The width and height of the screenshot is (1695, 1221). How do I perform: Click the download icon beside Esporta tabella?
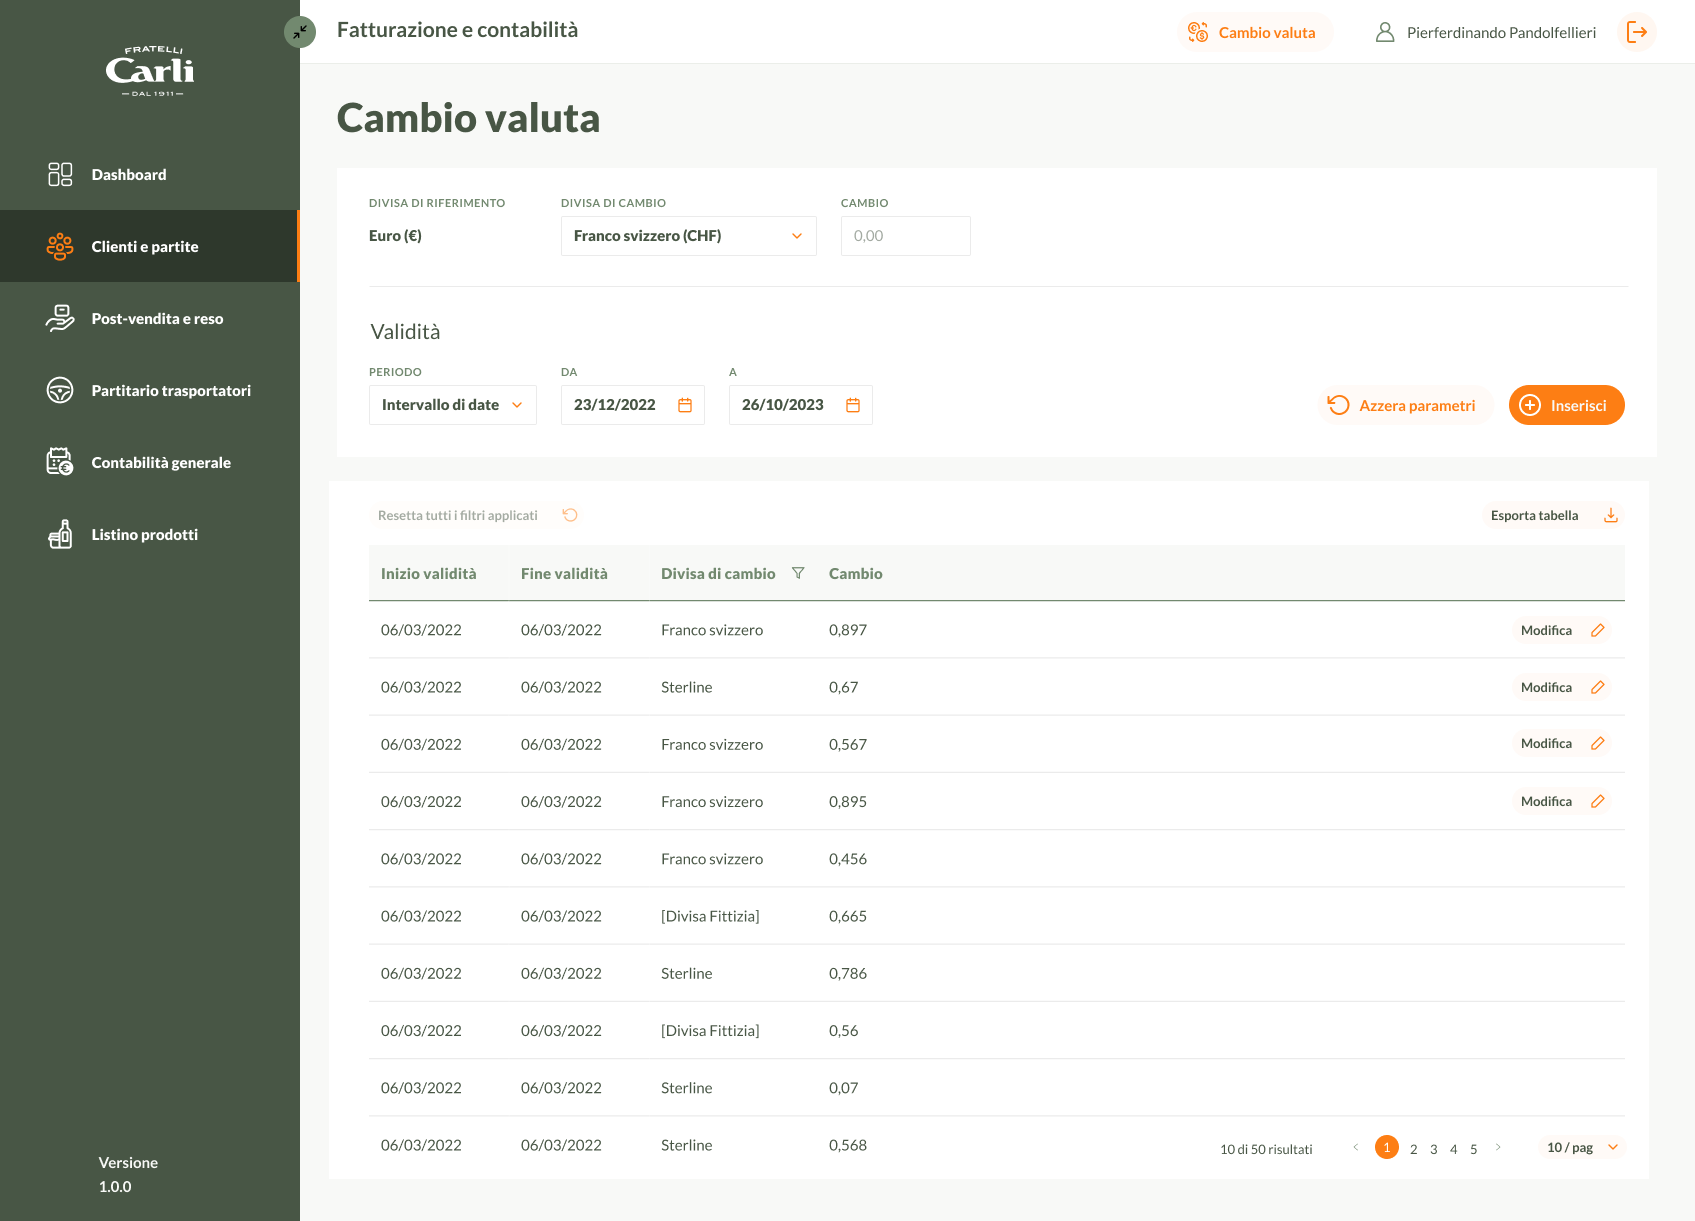[1611, 515]
